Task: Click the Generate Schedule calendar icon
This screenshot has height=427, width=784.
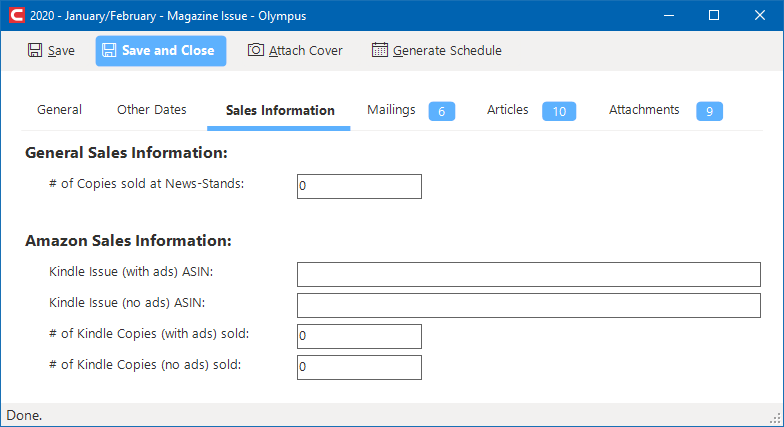Action: coord(380,50)
